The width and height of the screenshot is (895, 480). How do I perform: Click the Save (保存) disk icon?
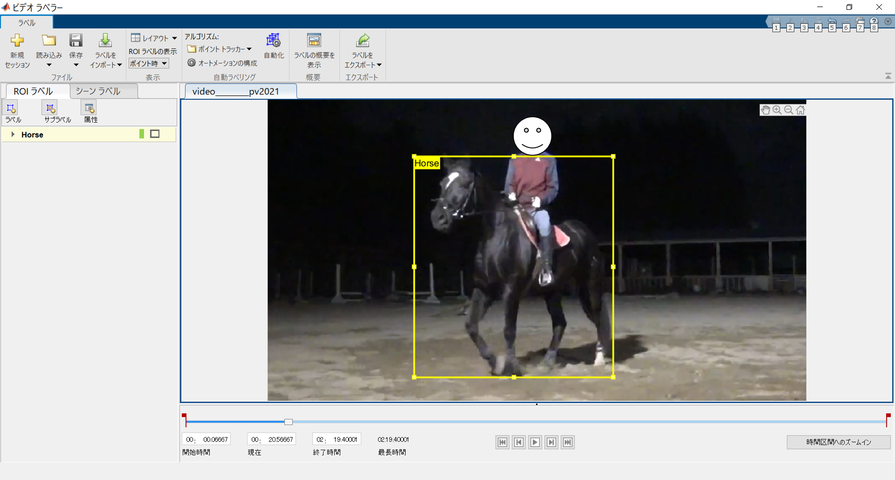[x=76, y=41]
